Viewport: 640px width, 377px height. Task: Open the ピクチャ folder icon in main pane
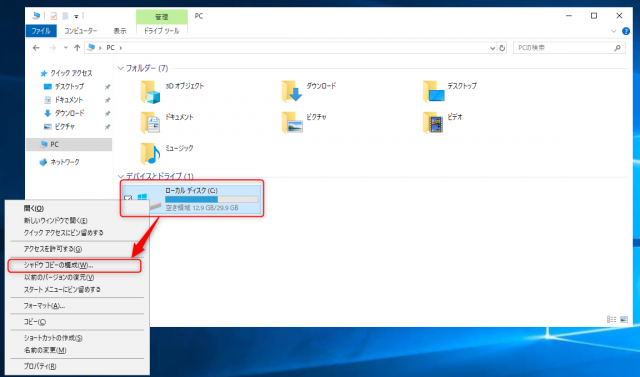[291, 122]
